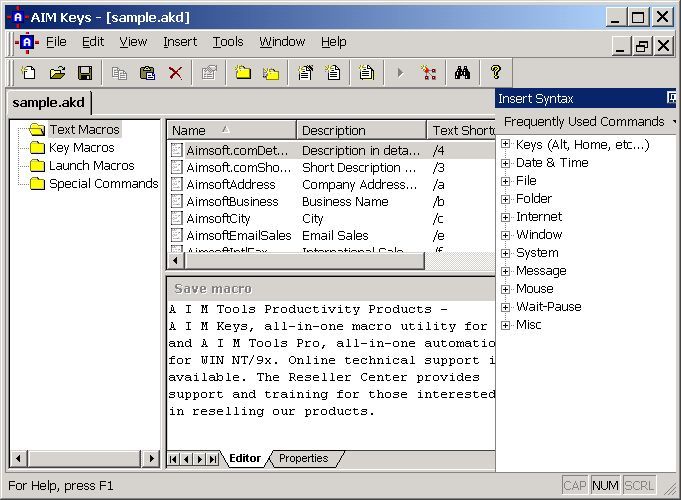Select the Launch Macros folder
Image resolution: width=681 pixels, height=500 pixels.
[x=91, y=166]
